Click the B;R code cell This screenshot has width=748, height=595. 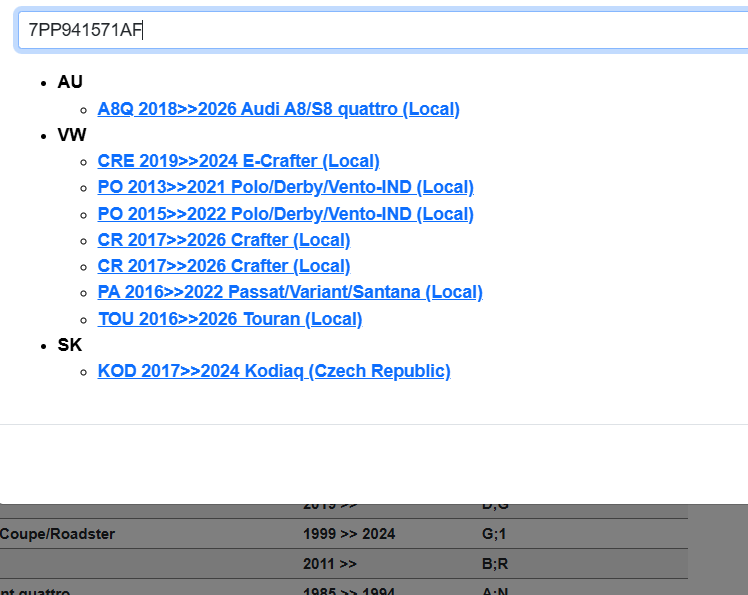tap(496, 564)
